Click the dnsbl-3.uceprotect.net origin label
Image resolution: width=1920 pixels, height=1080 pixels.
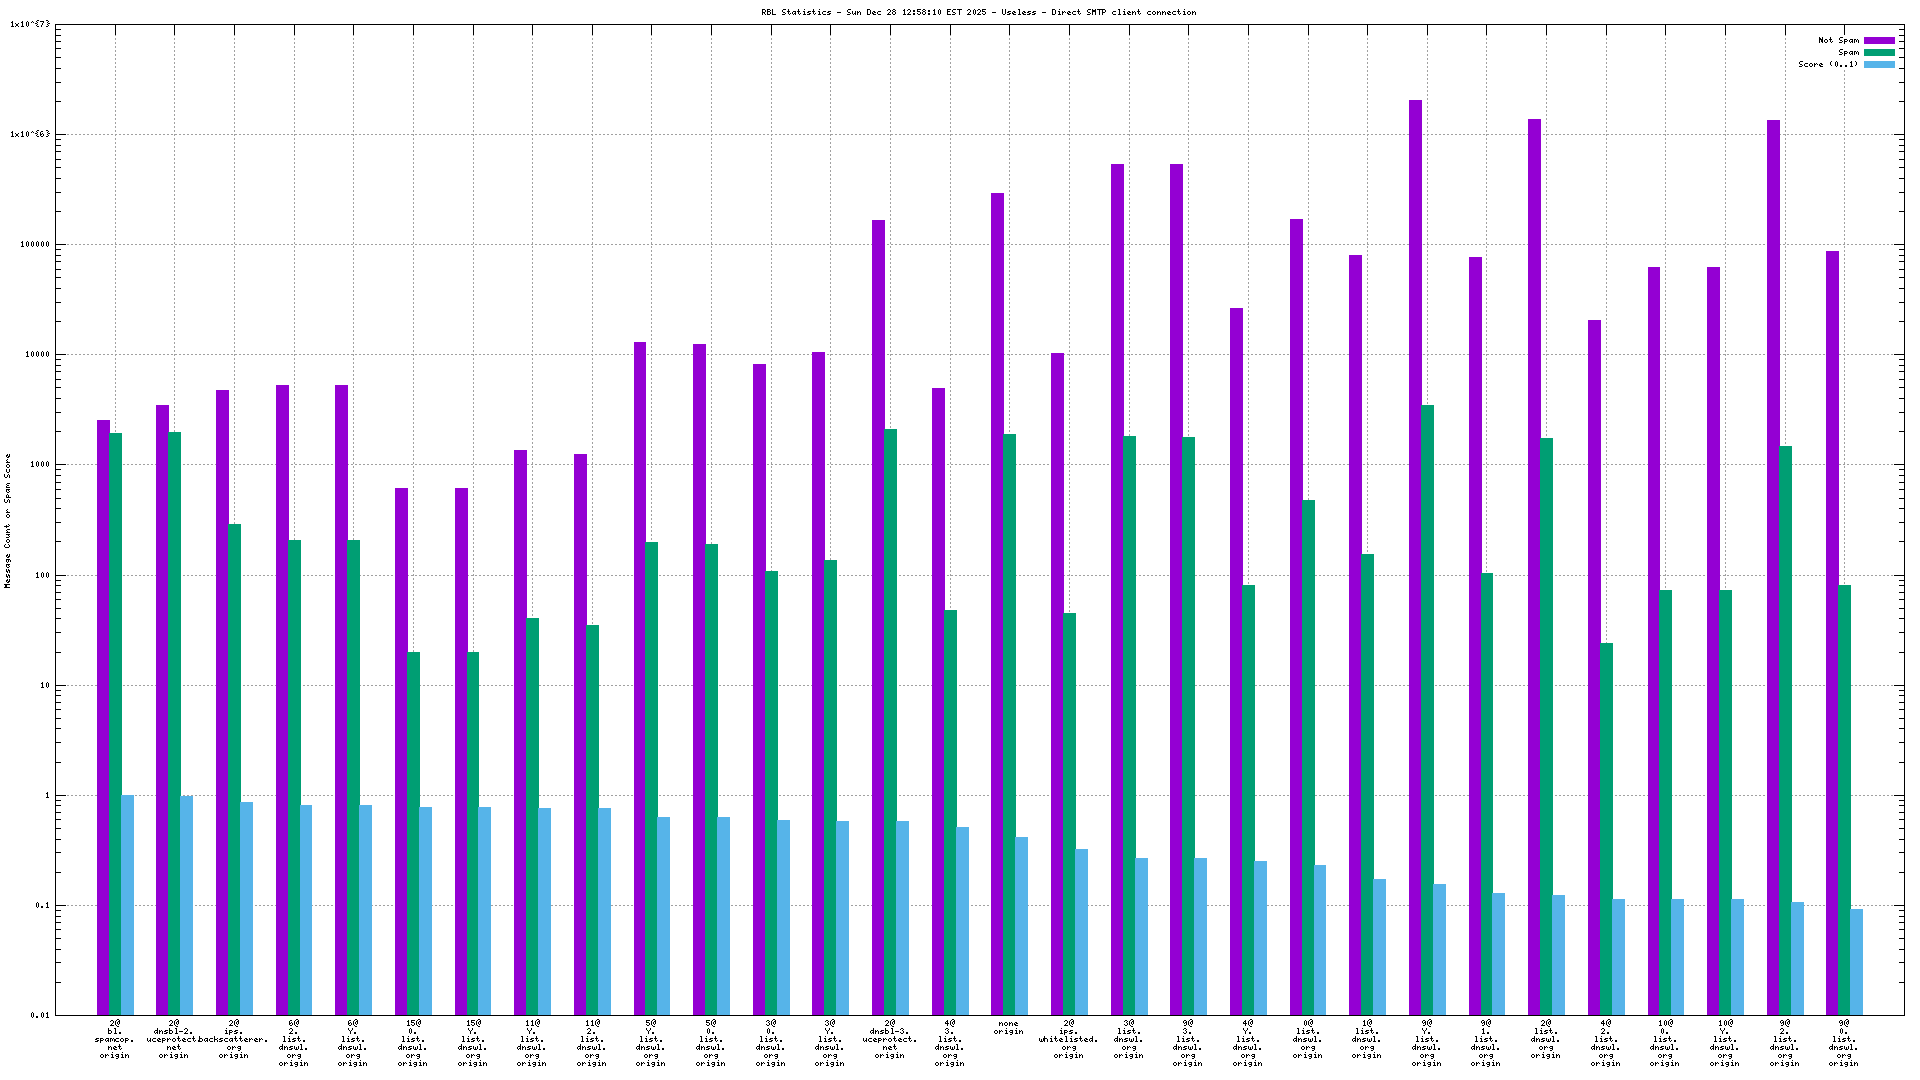(x=889, y=1039)
